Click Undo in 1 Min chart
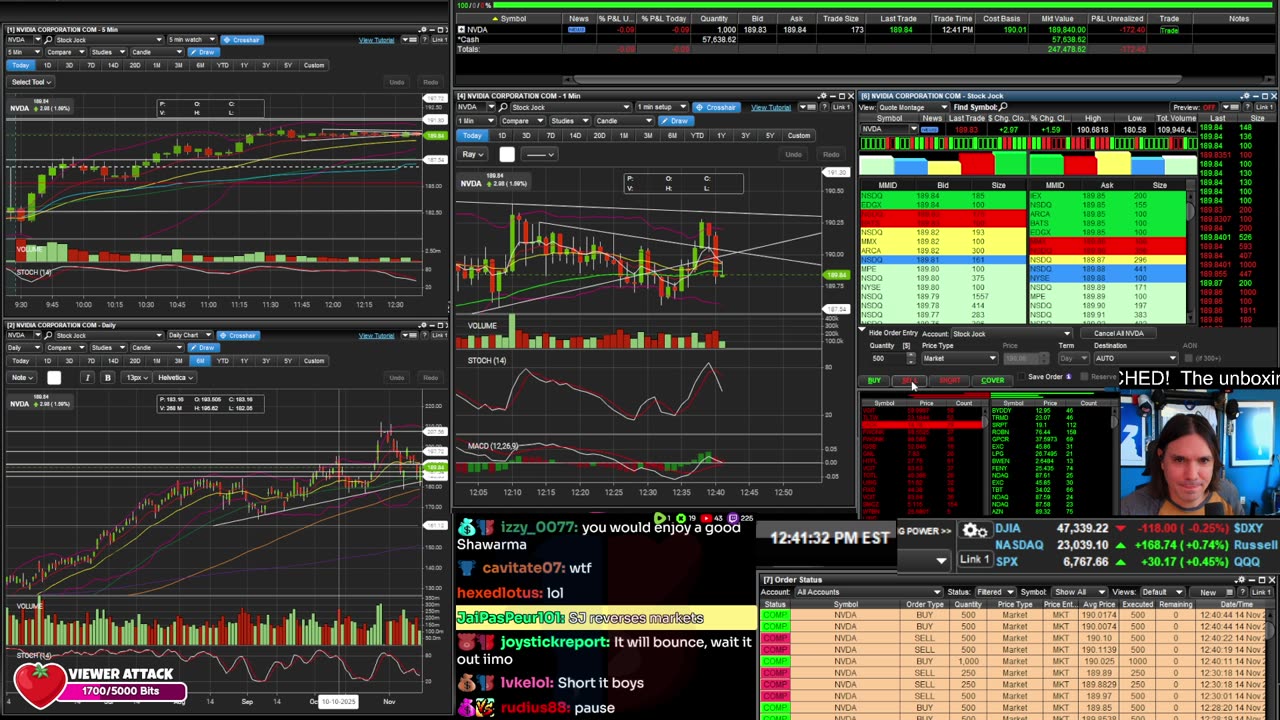The width and height of the screenshot is (1280, 720). (x=793, y=154)
